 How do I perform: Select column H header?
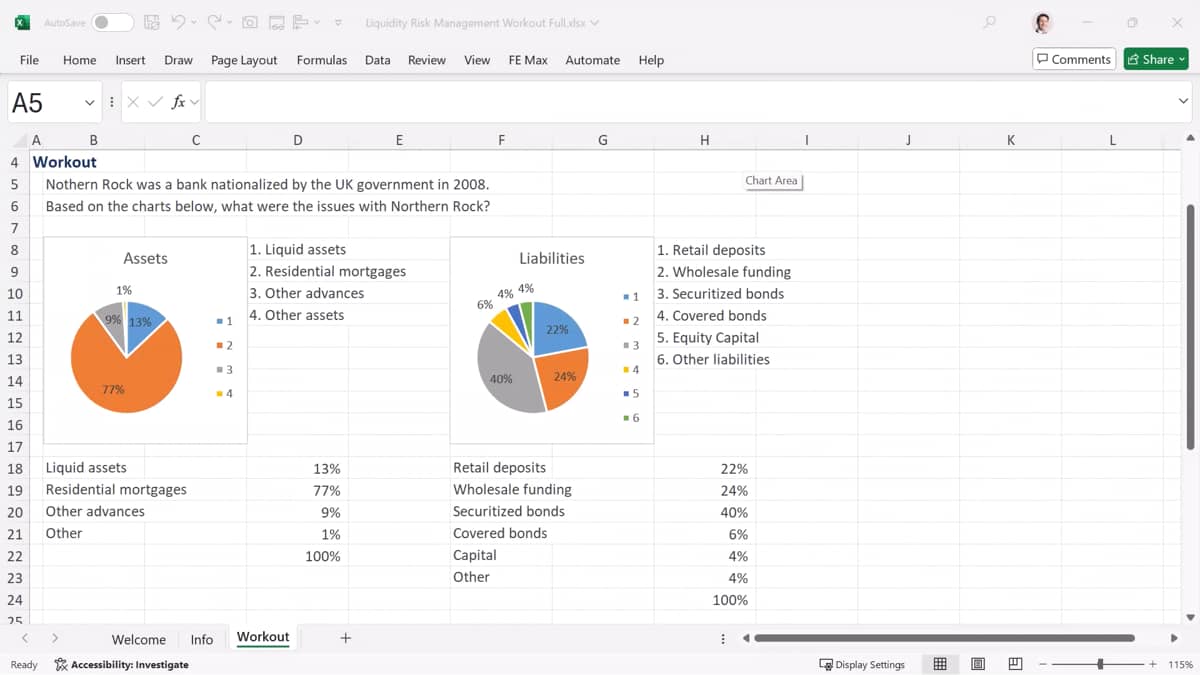click(x=705, y=140)
